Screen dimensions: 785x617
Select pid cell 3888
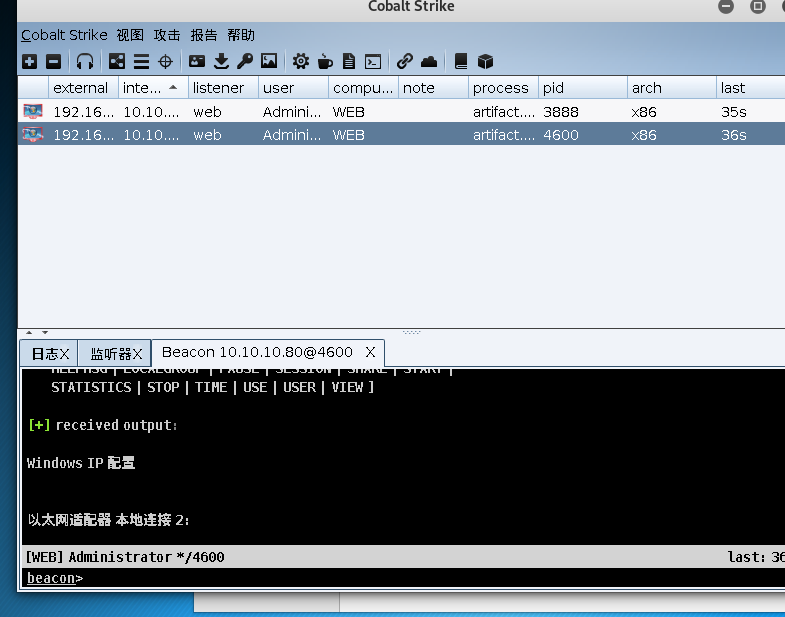[561, 112]
